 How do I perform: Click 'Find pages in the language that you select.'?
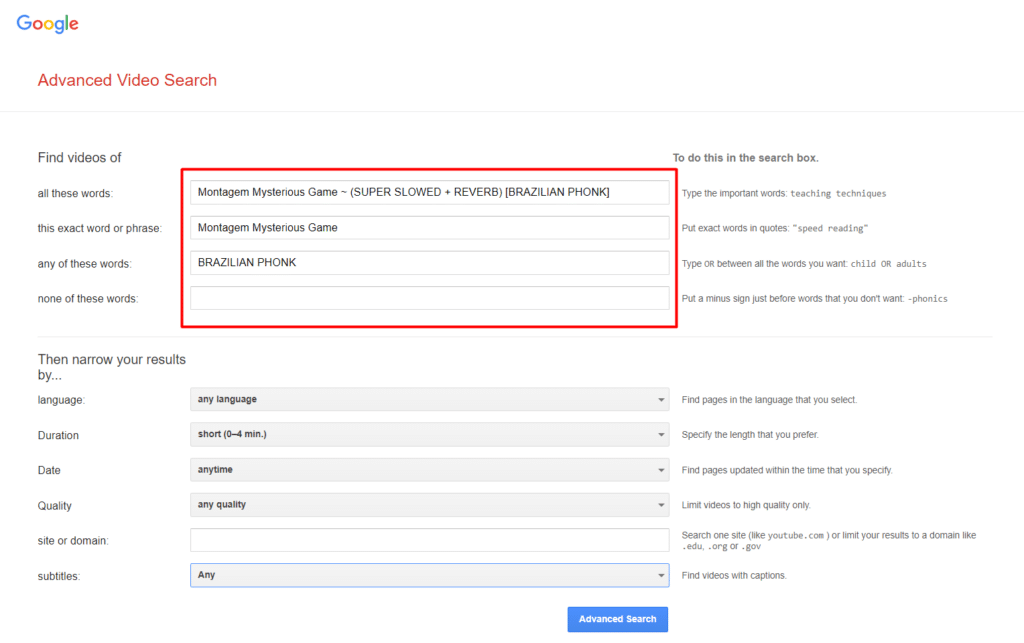(769, 400)
